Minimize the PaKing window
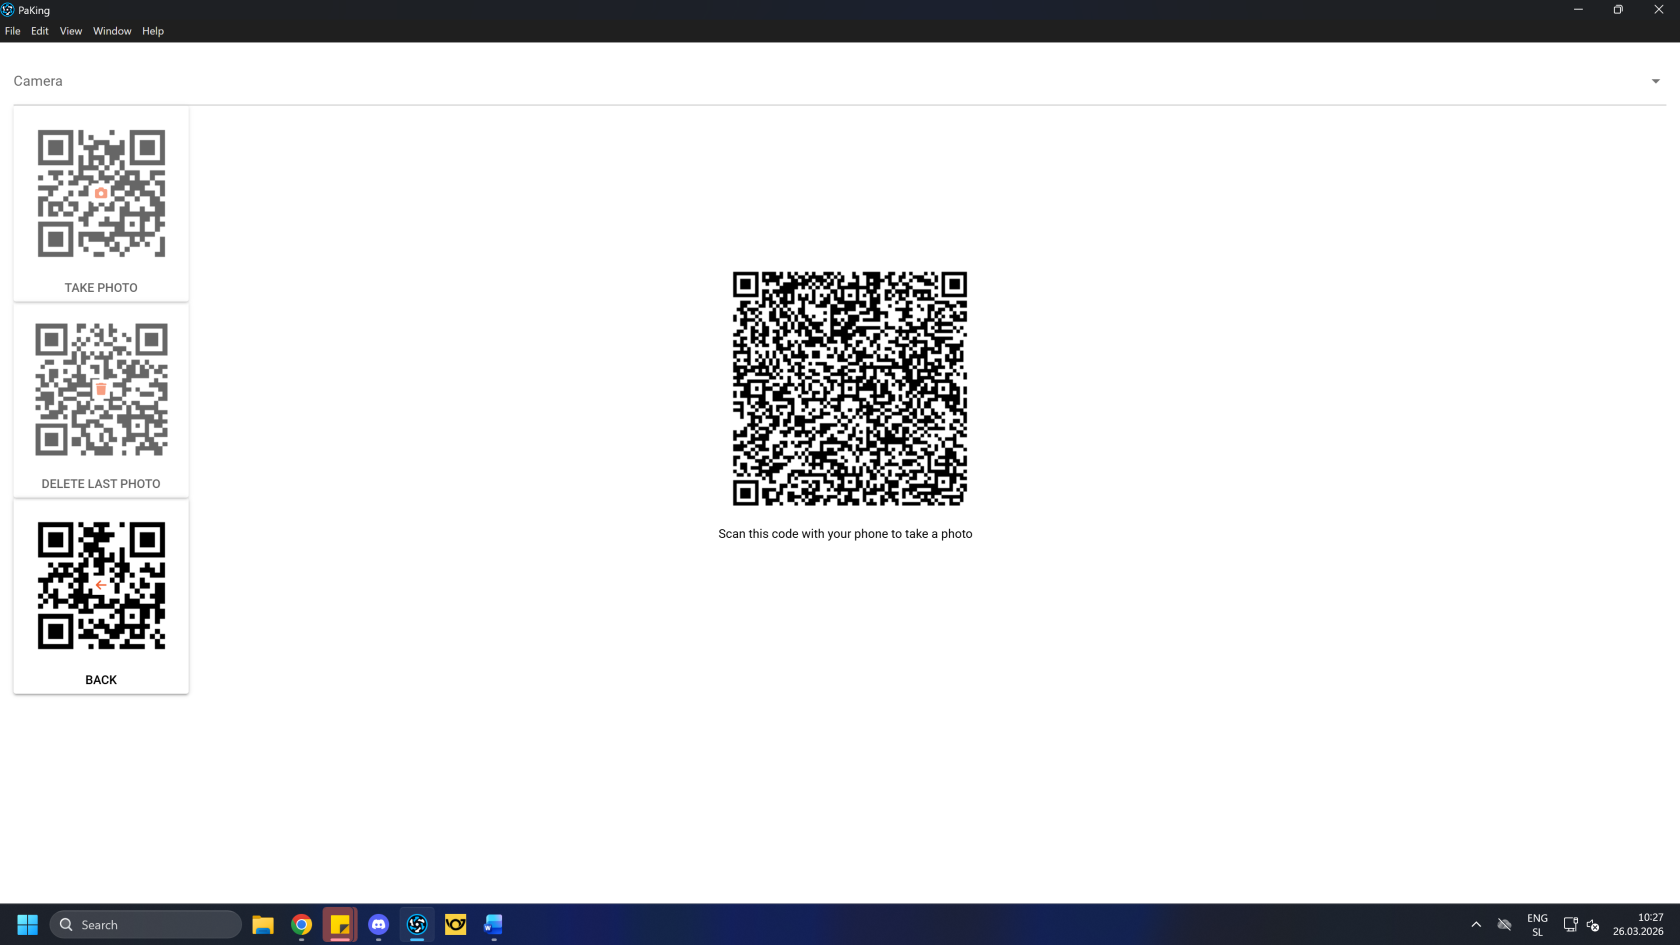 1578,10
